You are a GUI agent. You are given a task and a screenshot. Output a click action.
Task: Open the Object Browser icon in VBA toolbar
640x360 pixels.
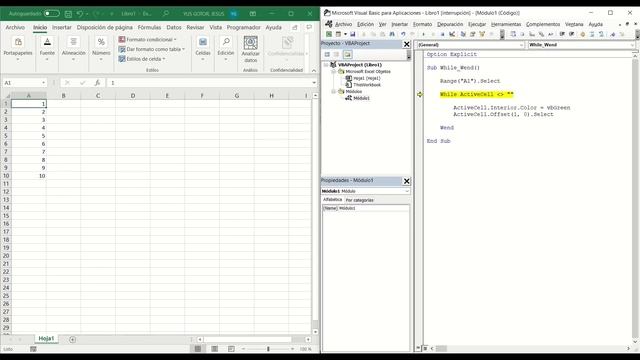(482, 34)
